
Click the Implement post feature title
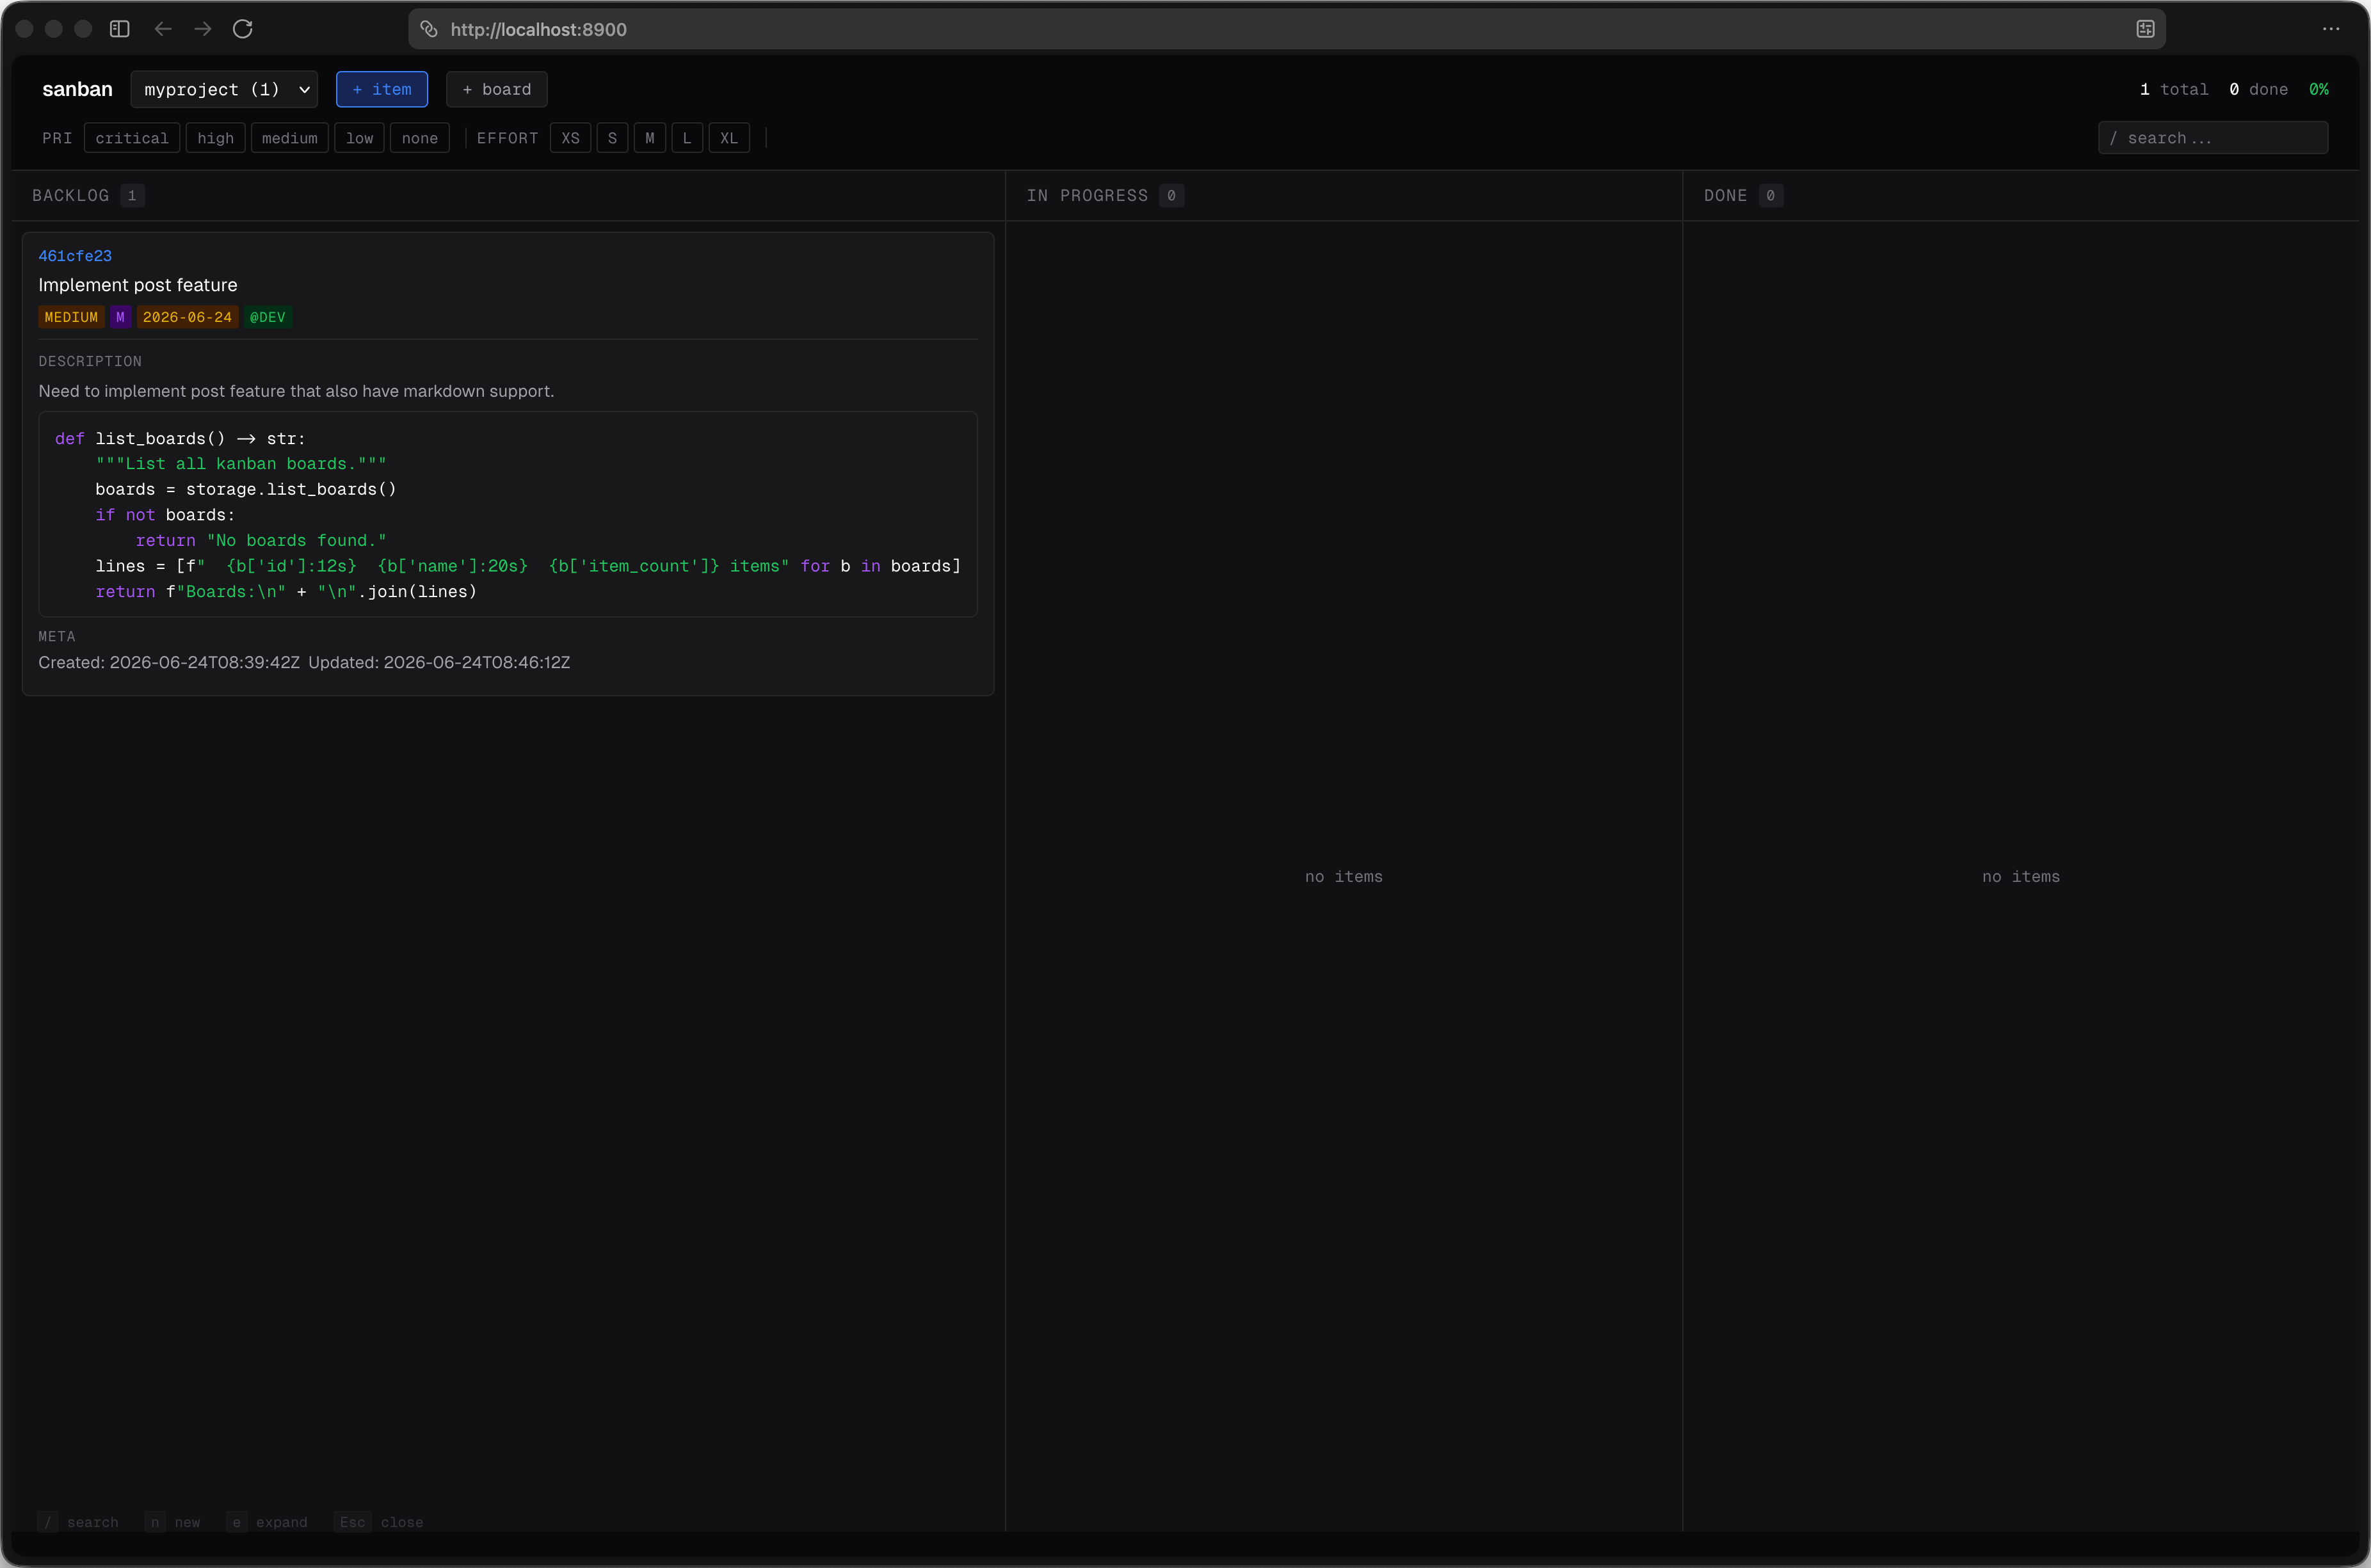coord(138,285)
